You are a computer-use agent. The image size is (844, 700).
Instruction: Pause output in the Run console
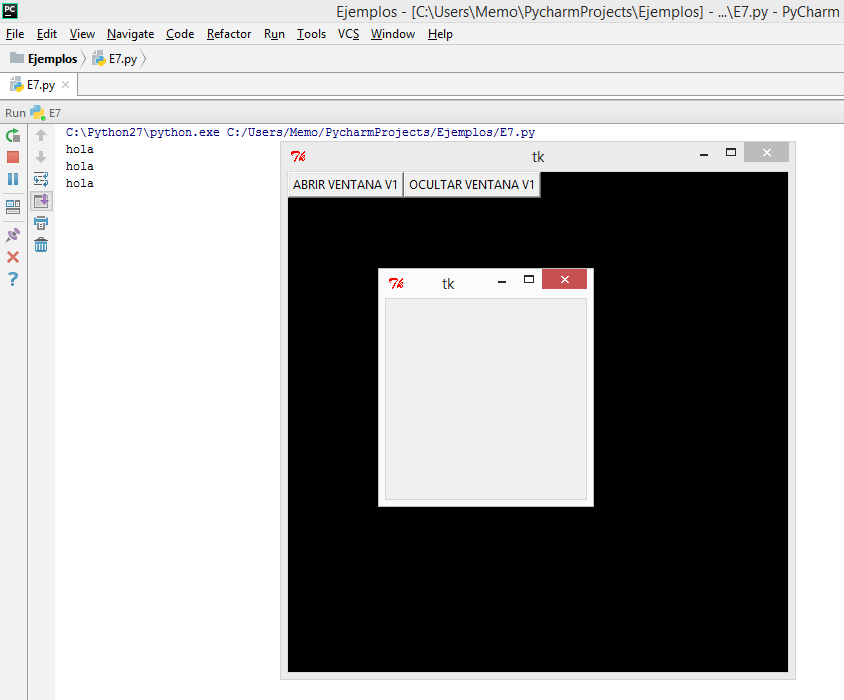coord(12,178)
